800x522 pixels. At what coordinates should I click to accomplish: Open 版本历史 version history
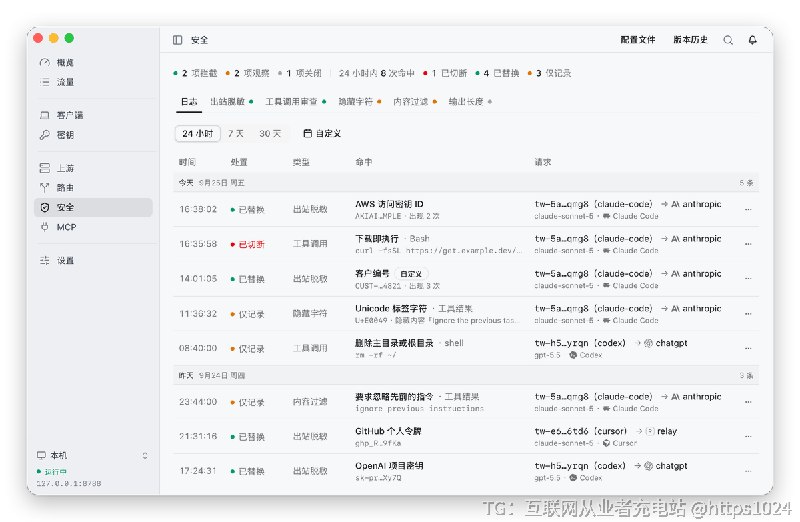click(690, 39)
